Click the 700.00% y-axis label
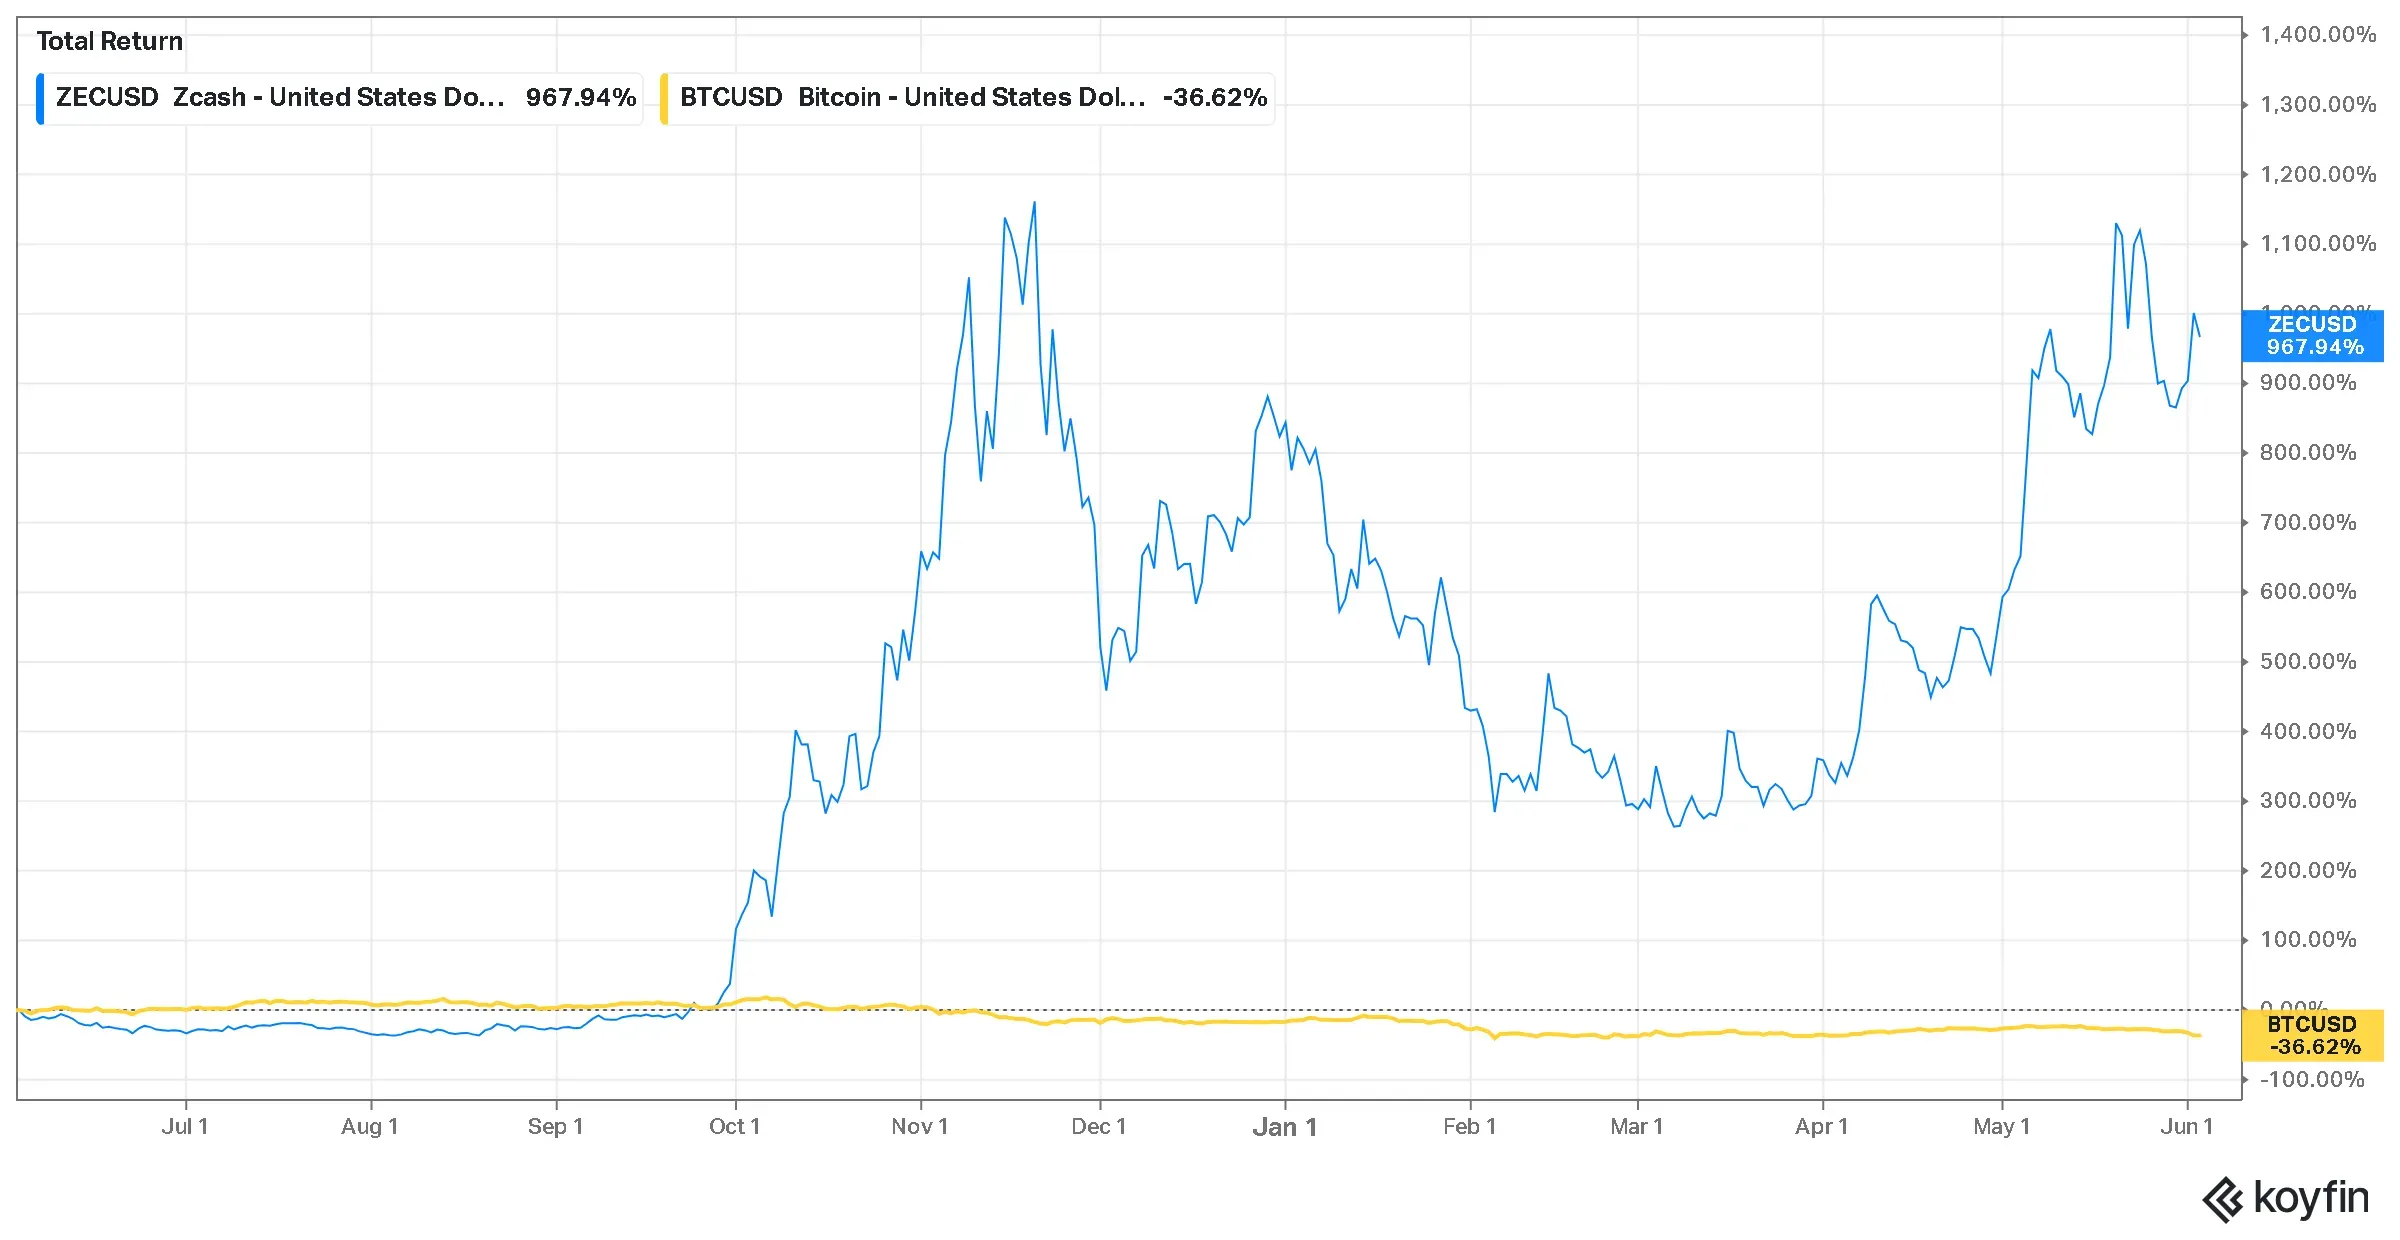Image resolution: width=2400 pixels, height=1240 pixels. [2308, 523]
